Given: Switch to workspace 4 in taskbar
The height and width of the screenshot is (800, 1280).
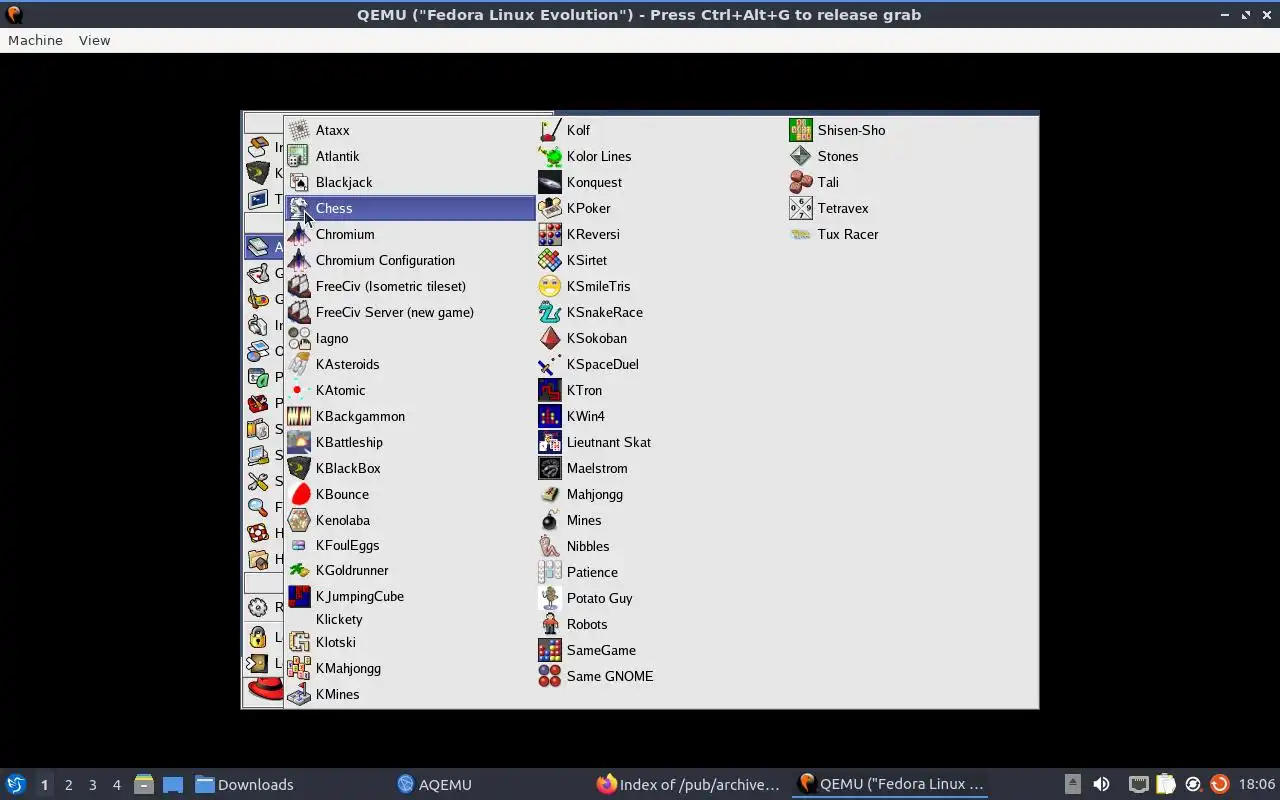Looking at the screenshot, I should tap(116, 785).
